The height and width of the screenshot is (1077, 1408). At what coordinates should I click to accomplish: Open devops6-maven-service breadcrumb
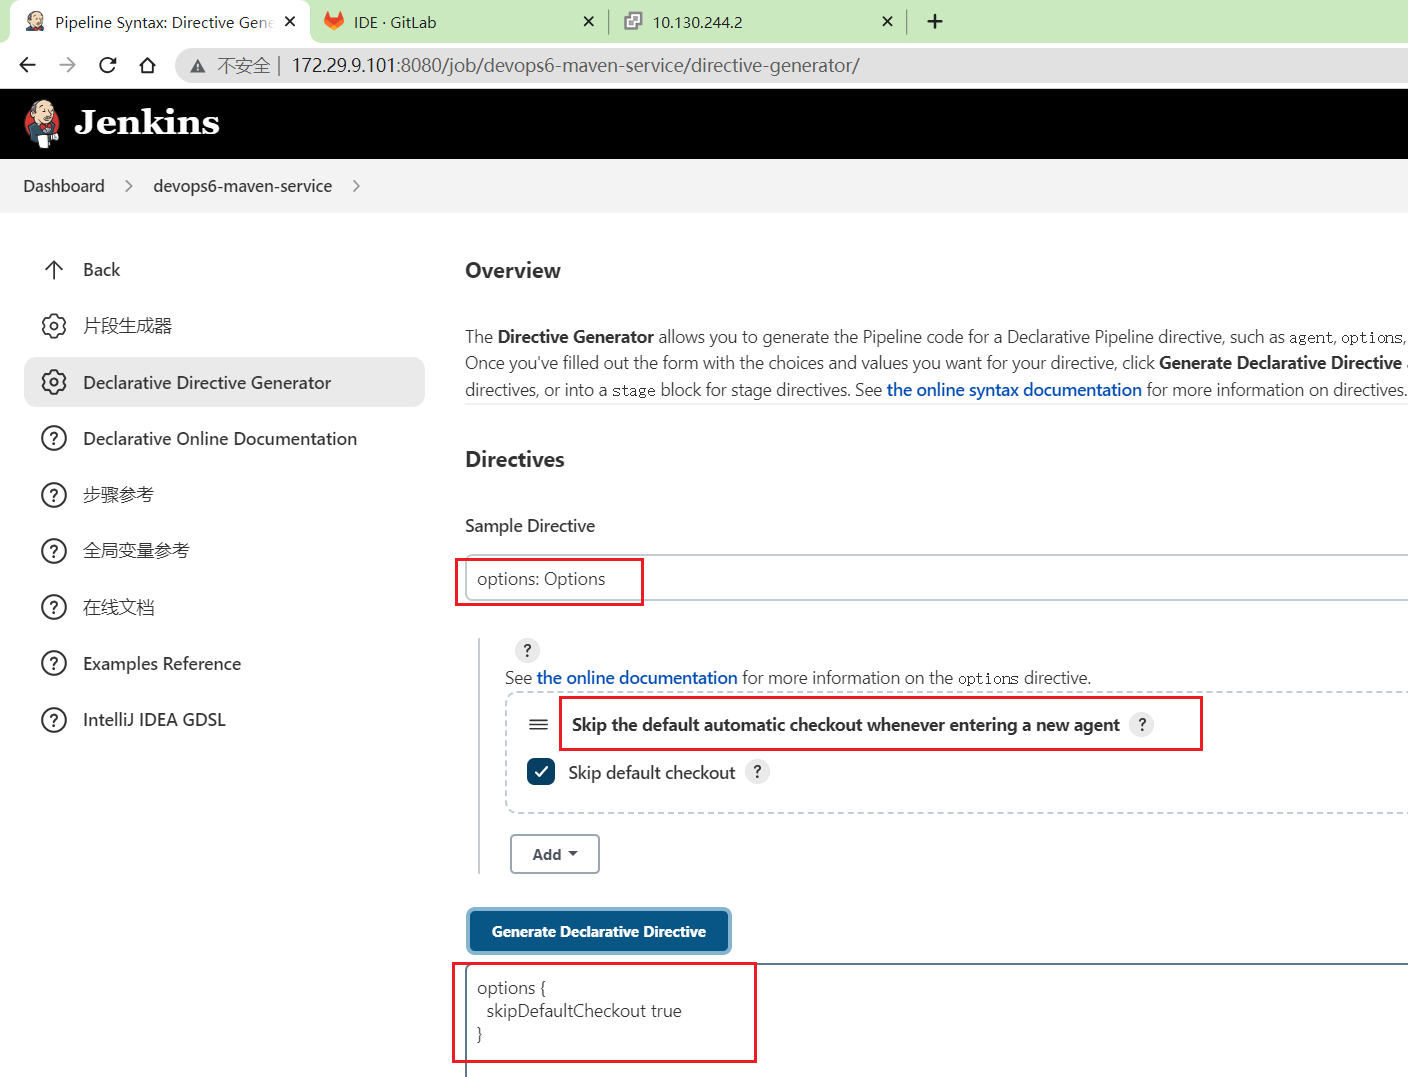(242, 186)
